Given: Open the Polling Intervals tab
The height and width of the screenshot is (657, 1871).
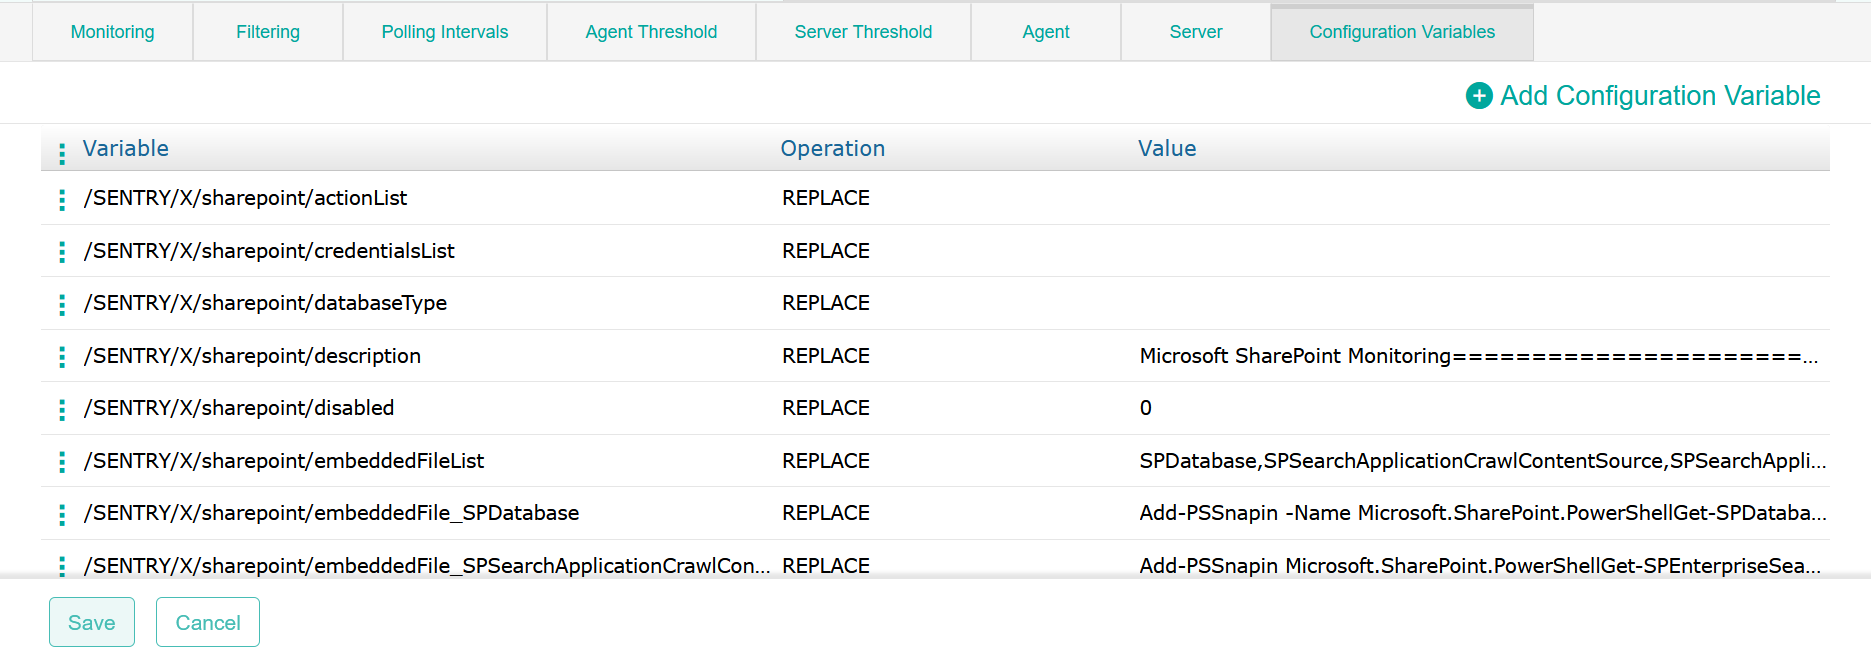Looking at the screenshot, I should (x=445, y=32).
